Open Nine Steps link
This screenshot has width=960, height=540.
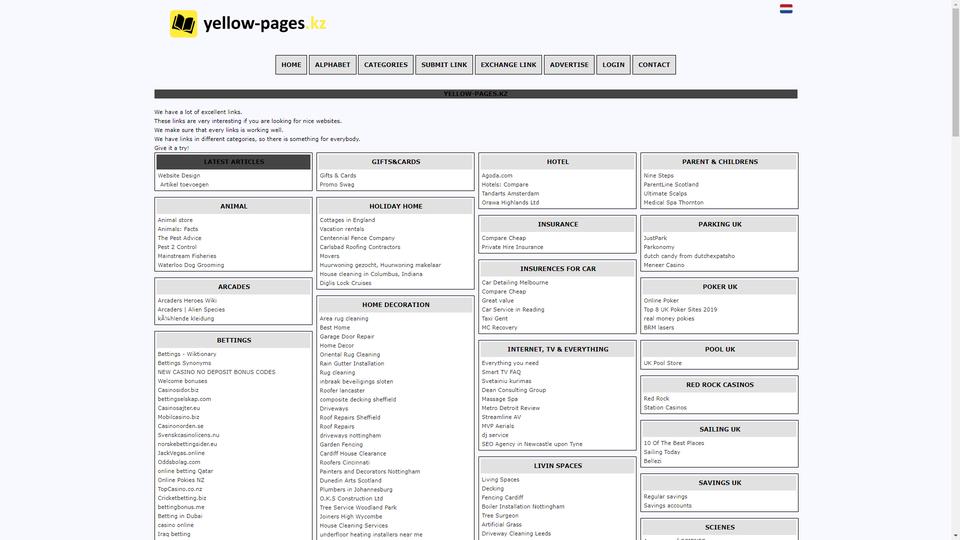point(659,176)
